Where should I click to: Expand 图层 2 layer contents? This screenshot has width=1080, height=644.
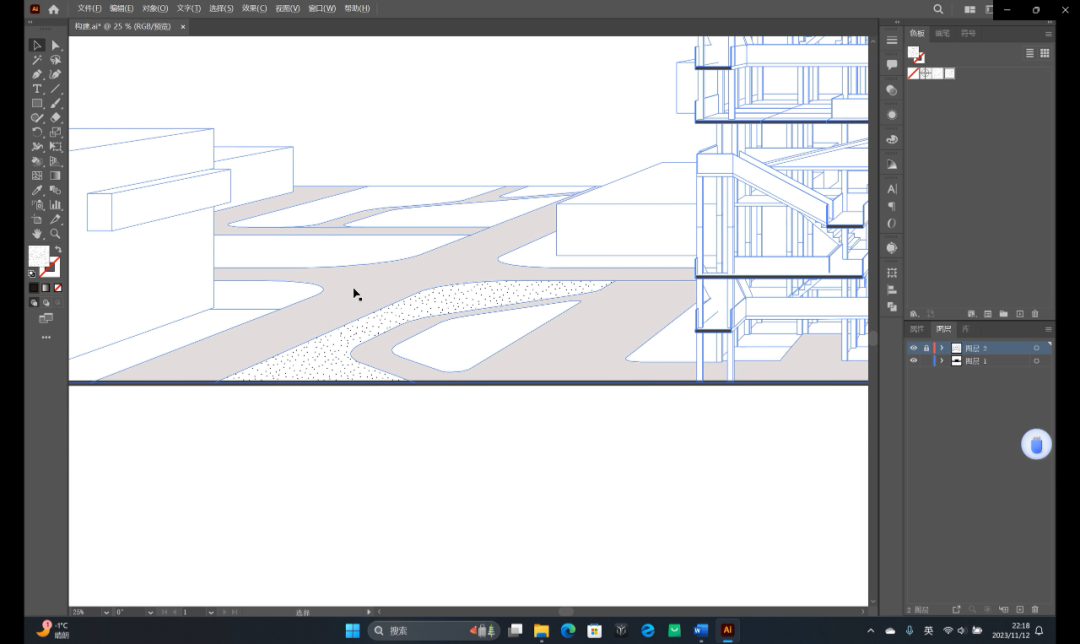pyautogui.click(x=942, y=348)
